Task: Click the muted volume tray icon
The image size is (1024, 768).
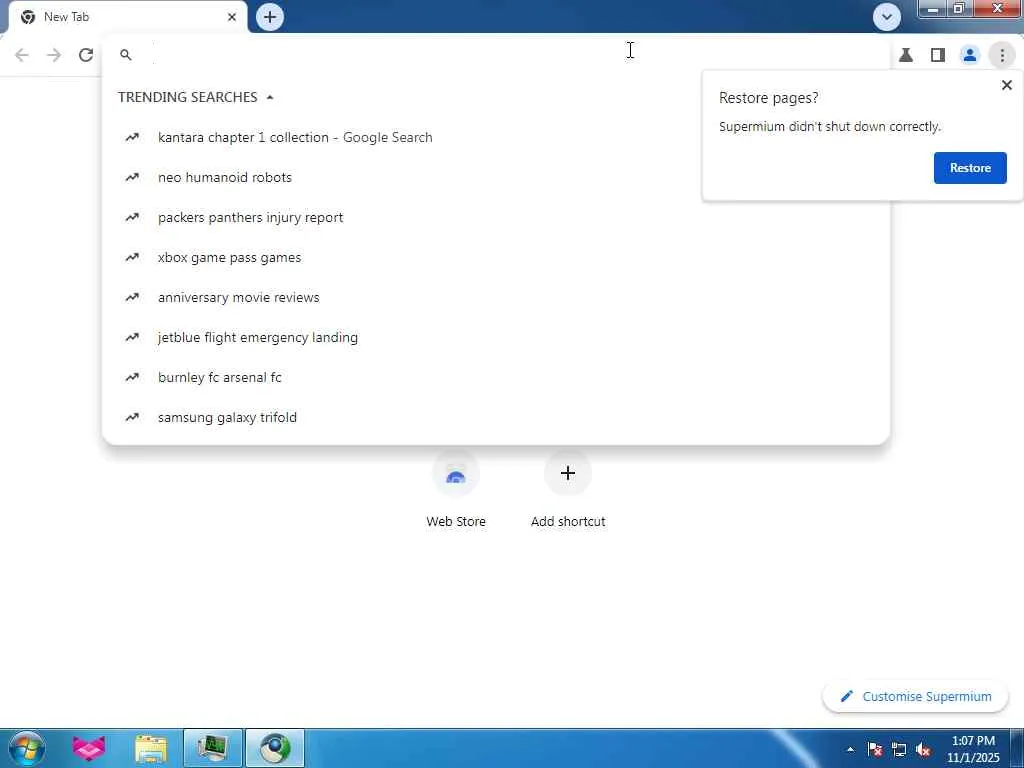Action: 923,749
